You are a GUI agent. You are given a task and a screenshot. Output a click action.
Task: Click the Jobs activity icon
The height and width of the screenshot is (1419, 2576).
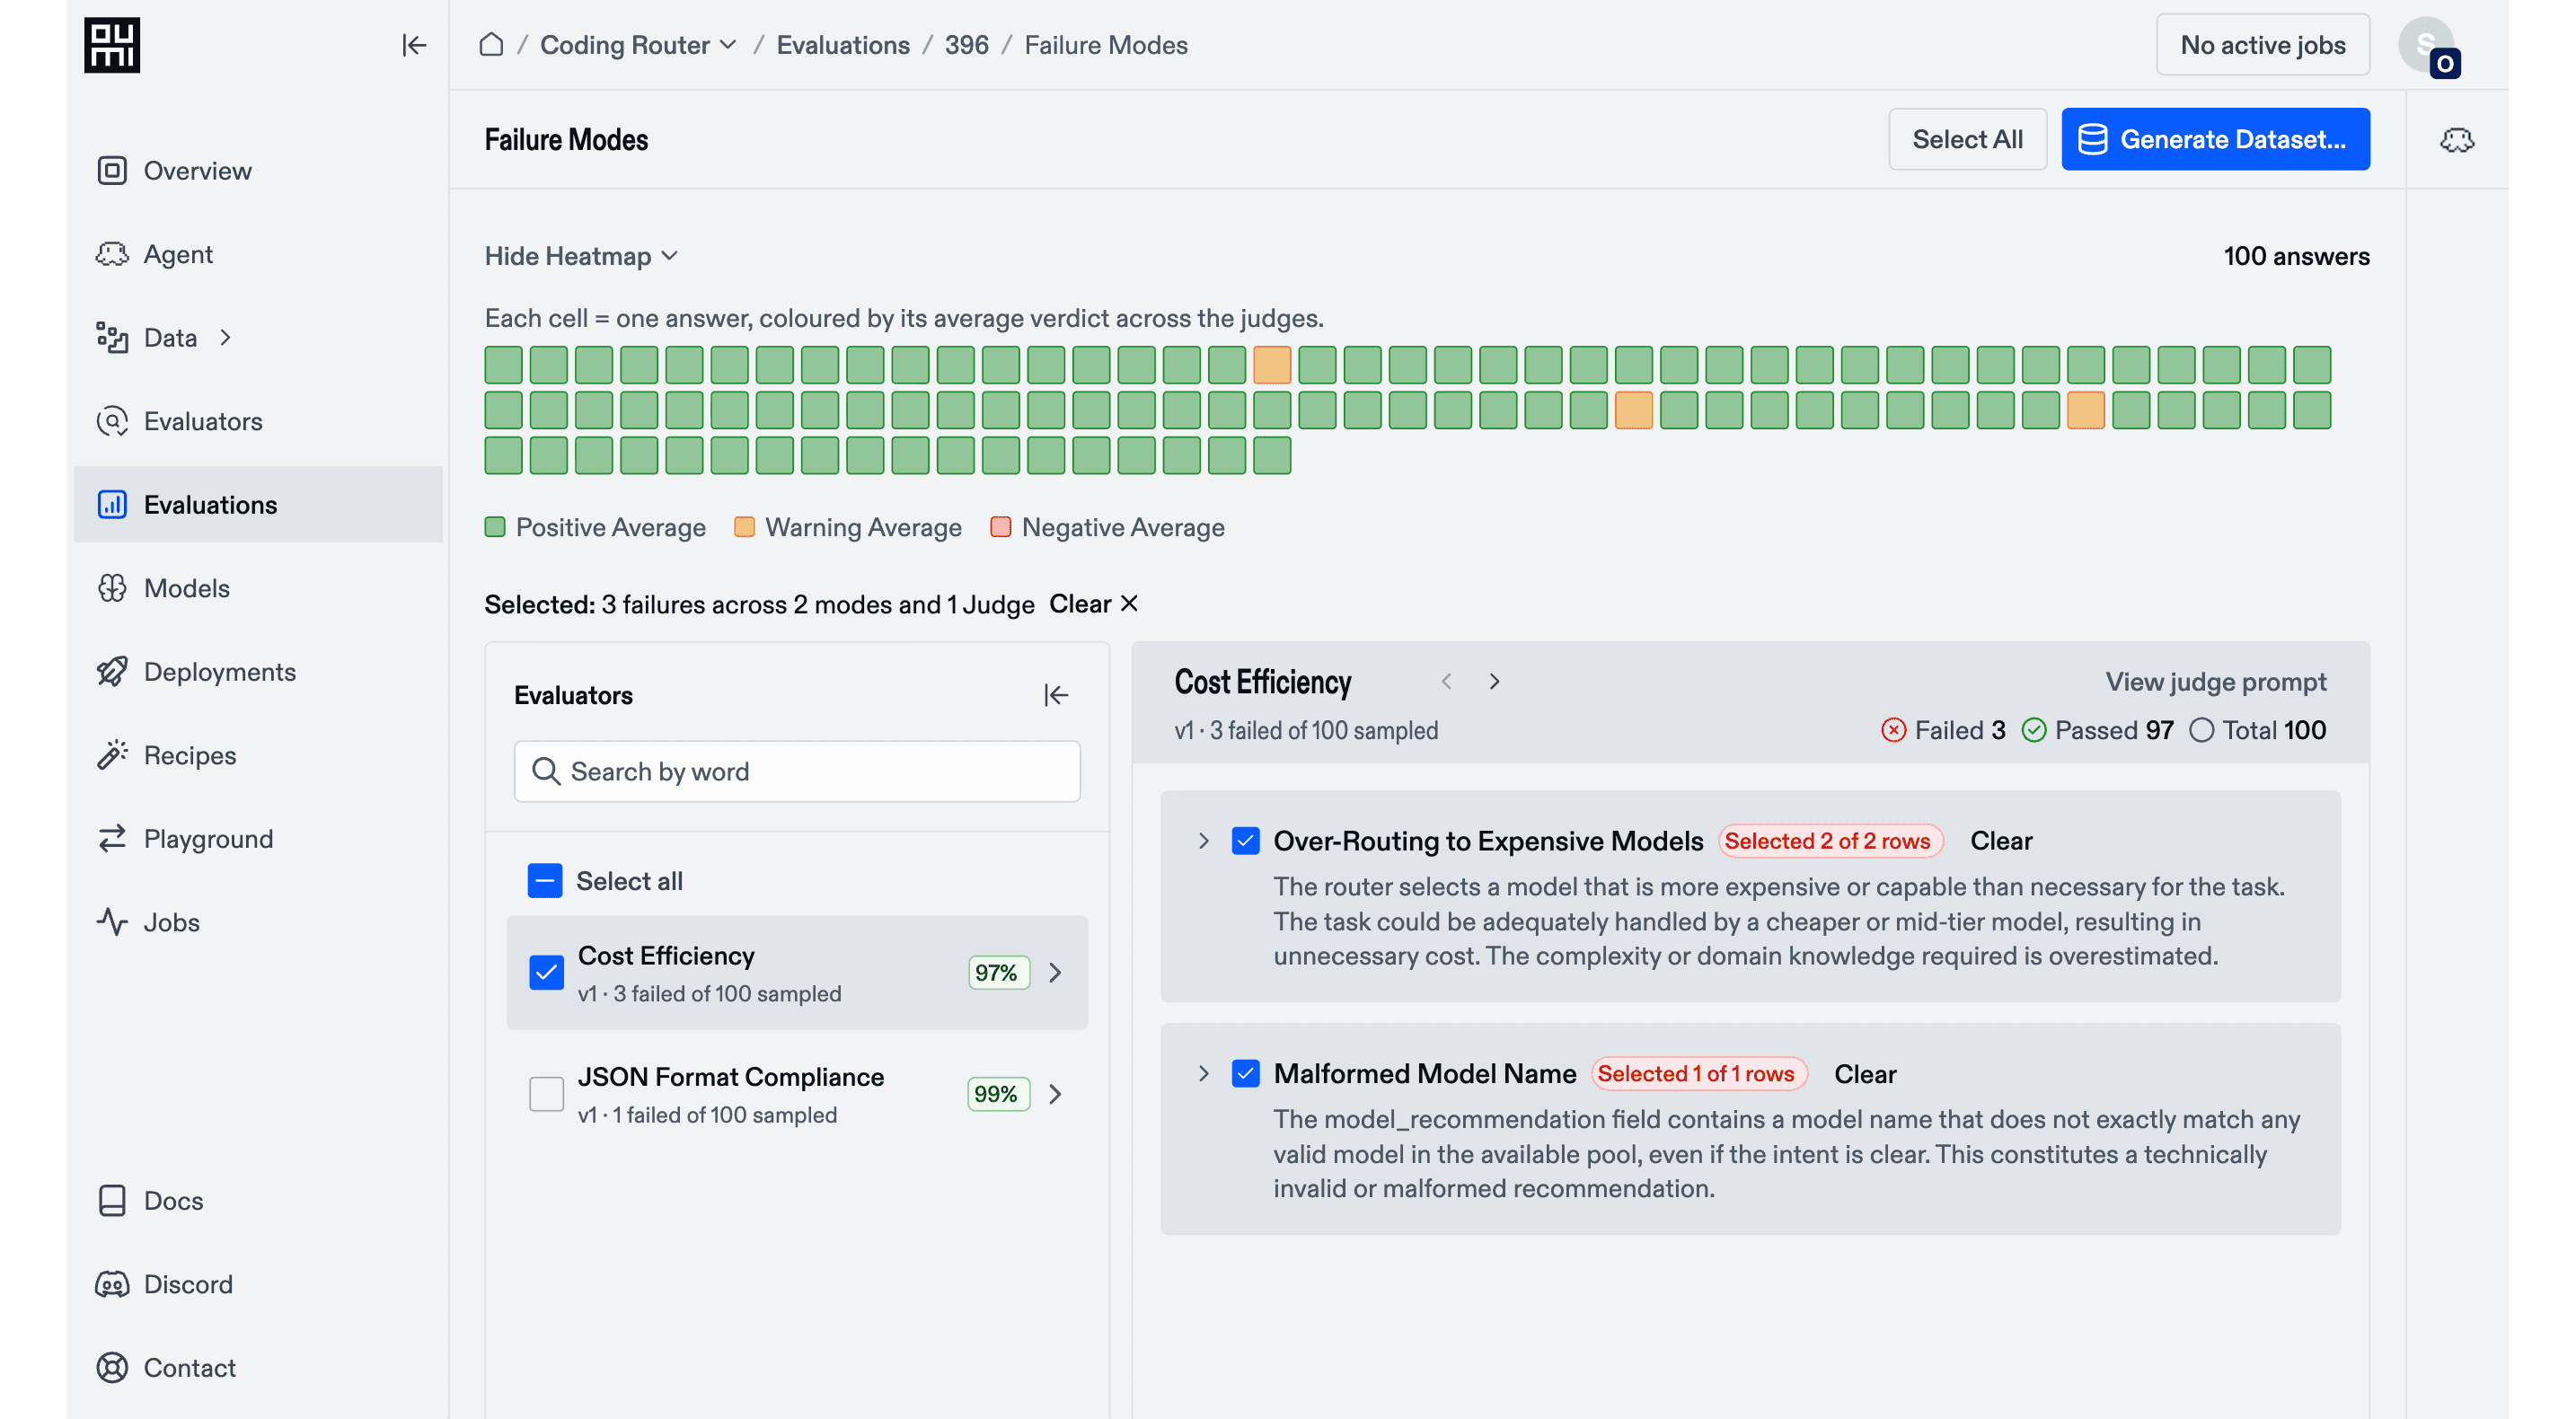click(112, 922)
